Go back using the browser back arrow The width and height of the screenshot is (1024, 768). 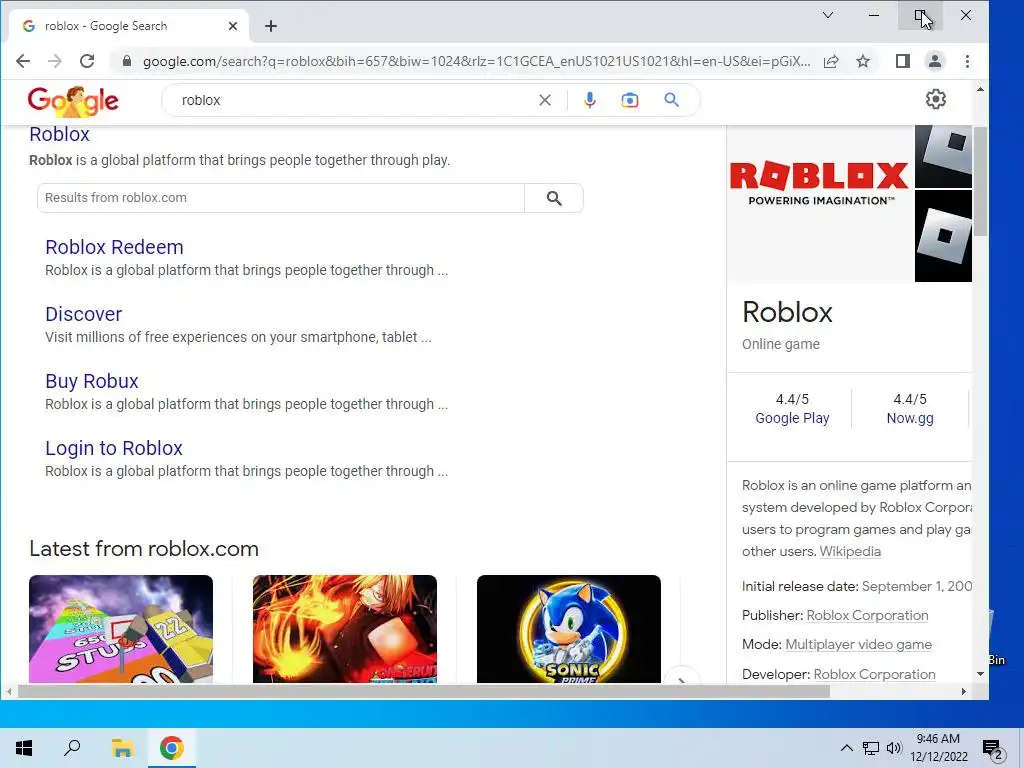coord(23,61)
